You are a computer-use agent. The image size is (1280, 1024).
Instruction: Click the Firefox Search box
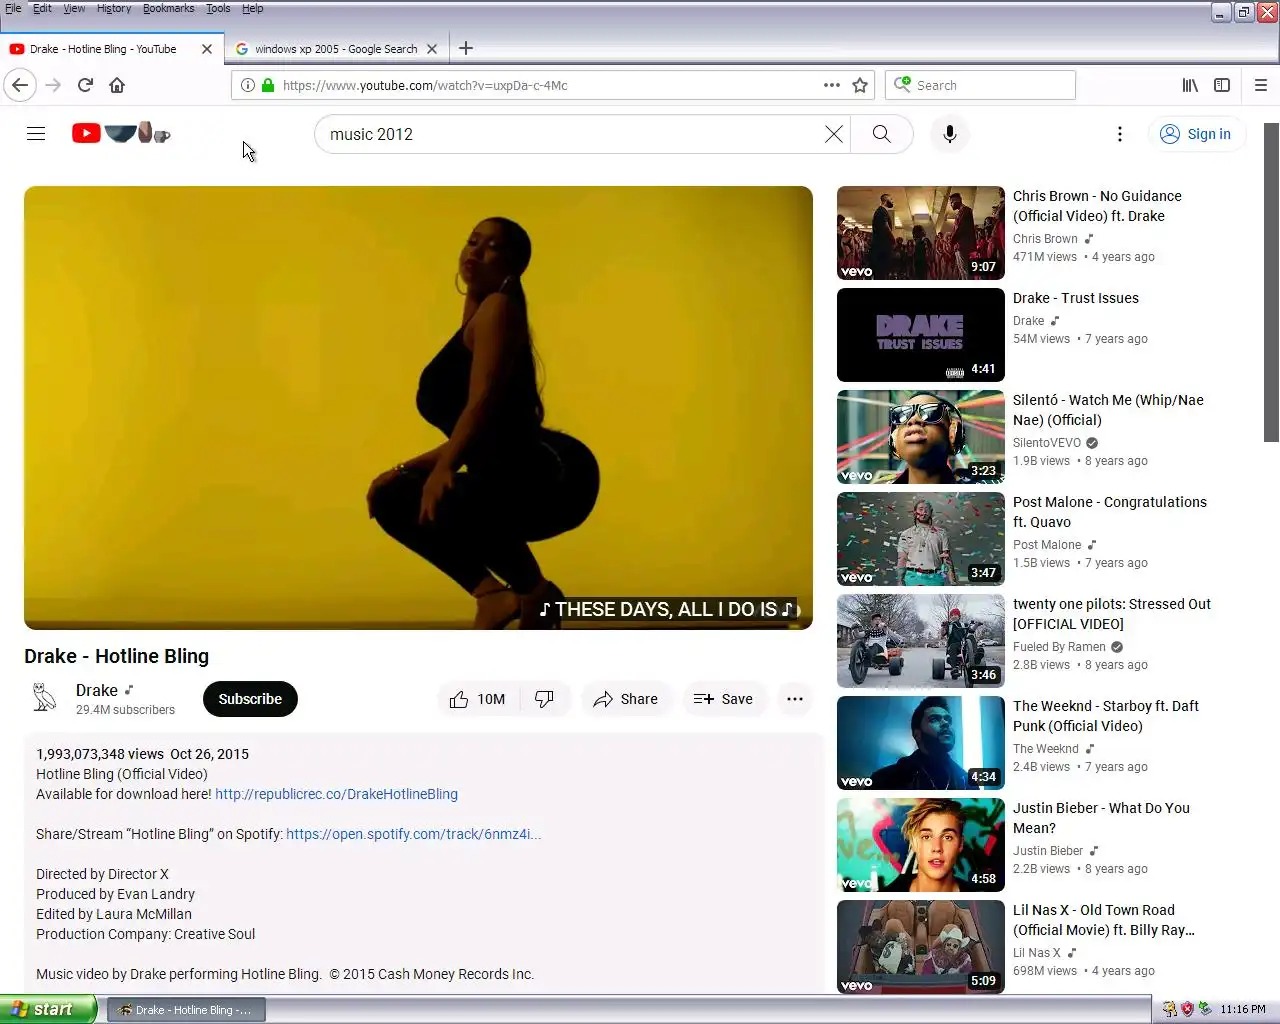(980, 85)
